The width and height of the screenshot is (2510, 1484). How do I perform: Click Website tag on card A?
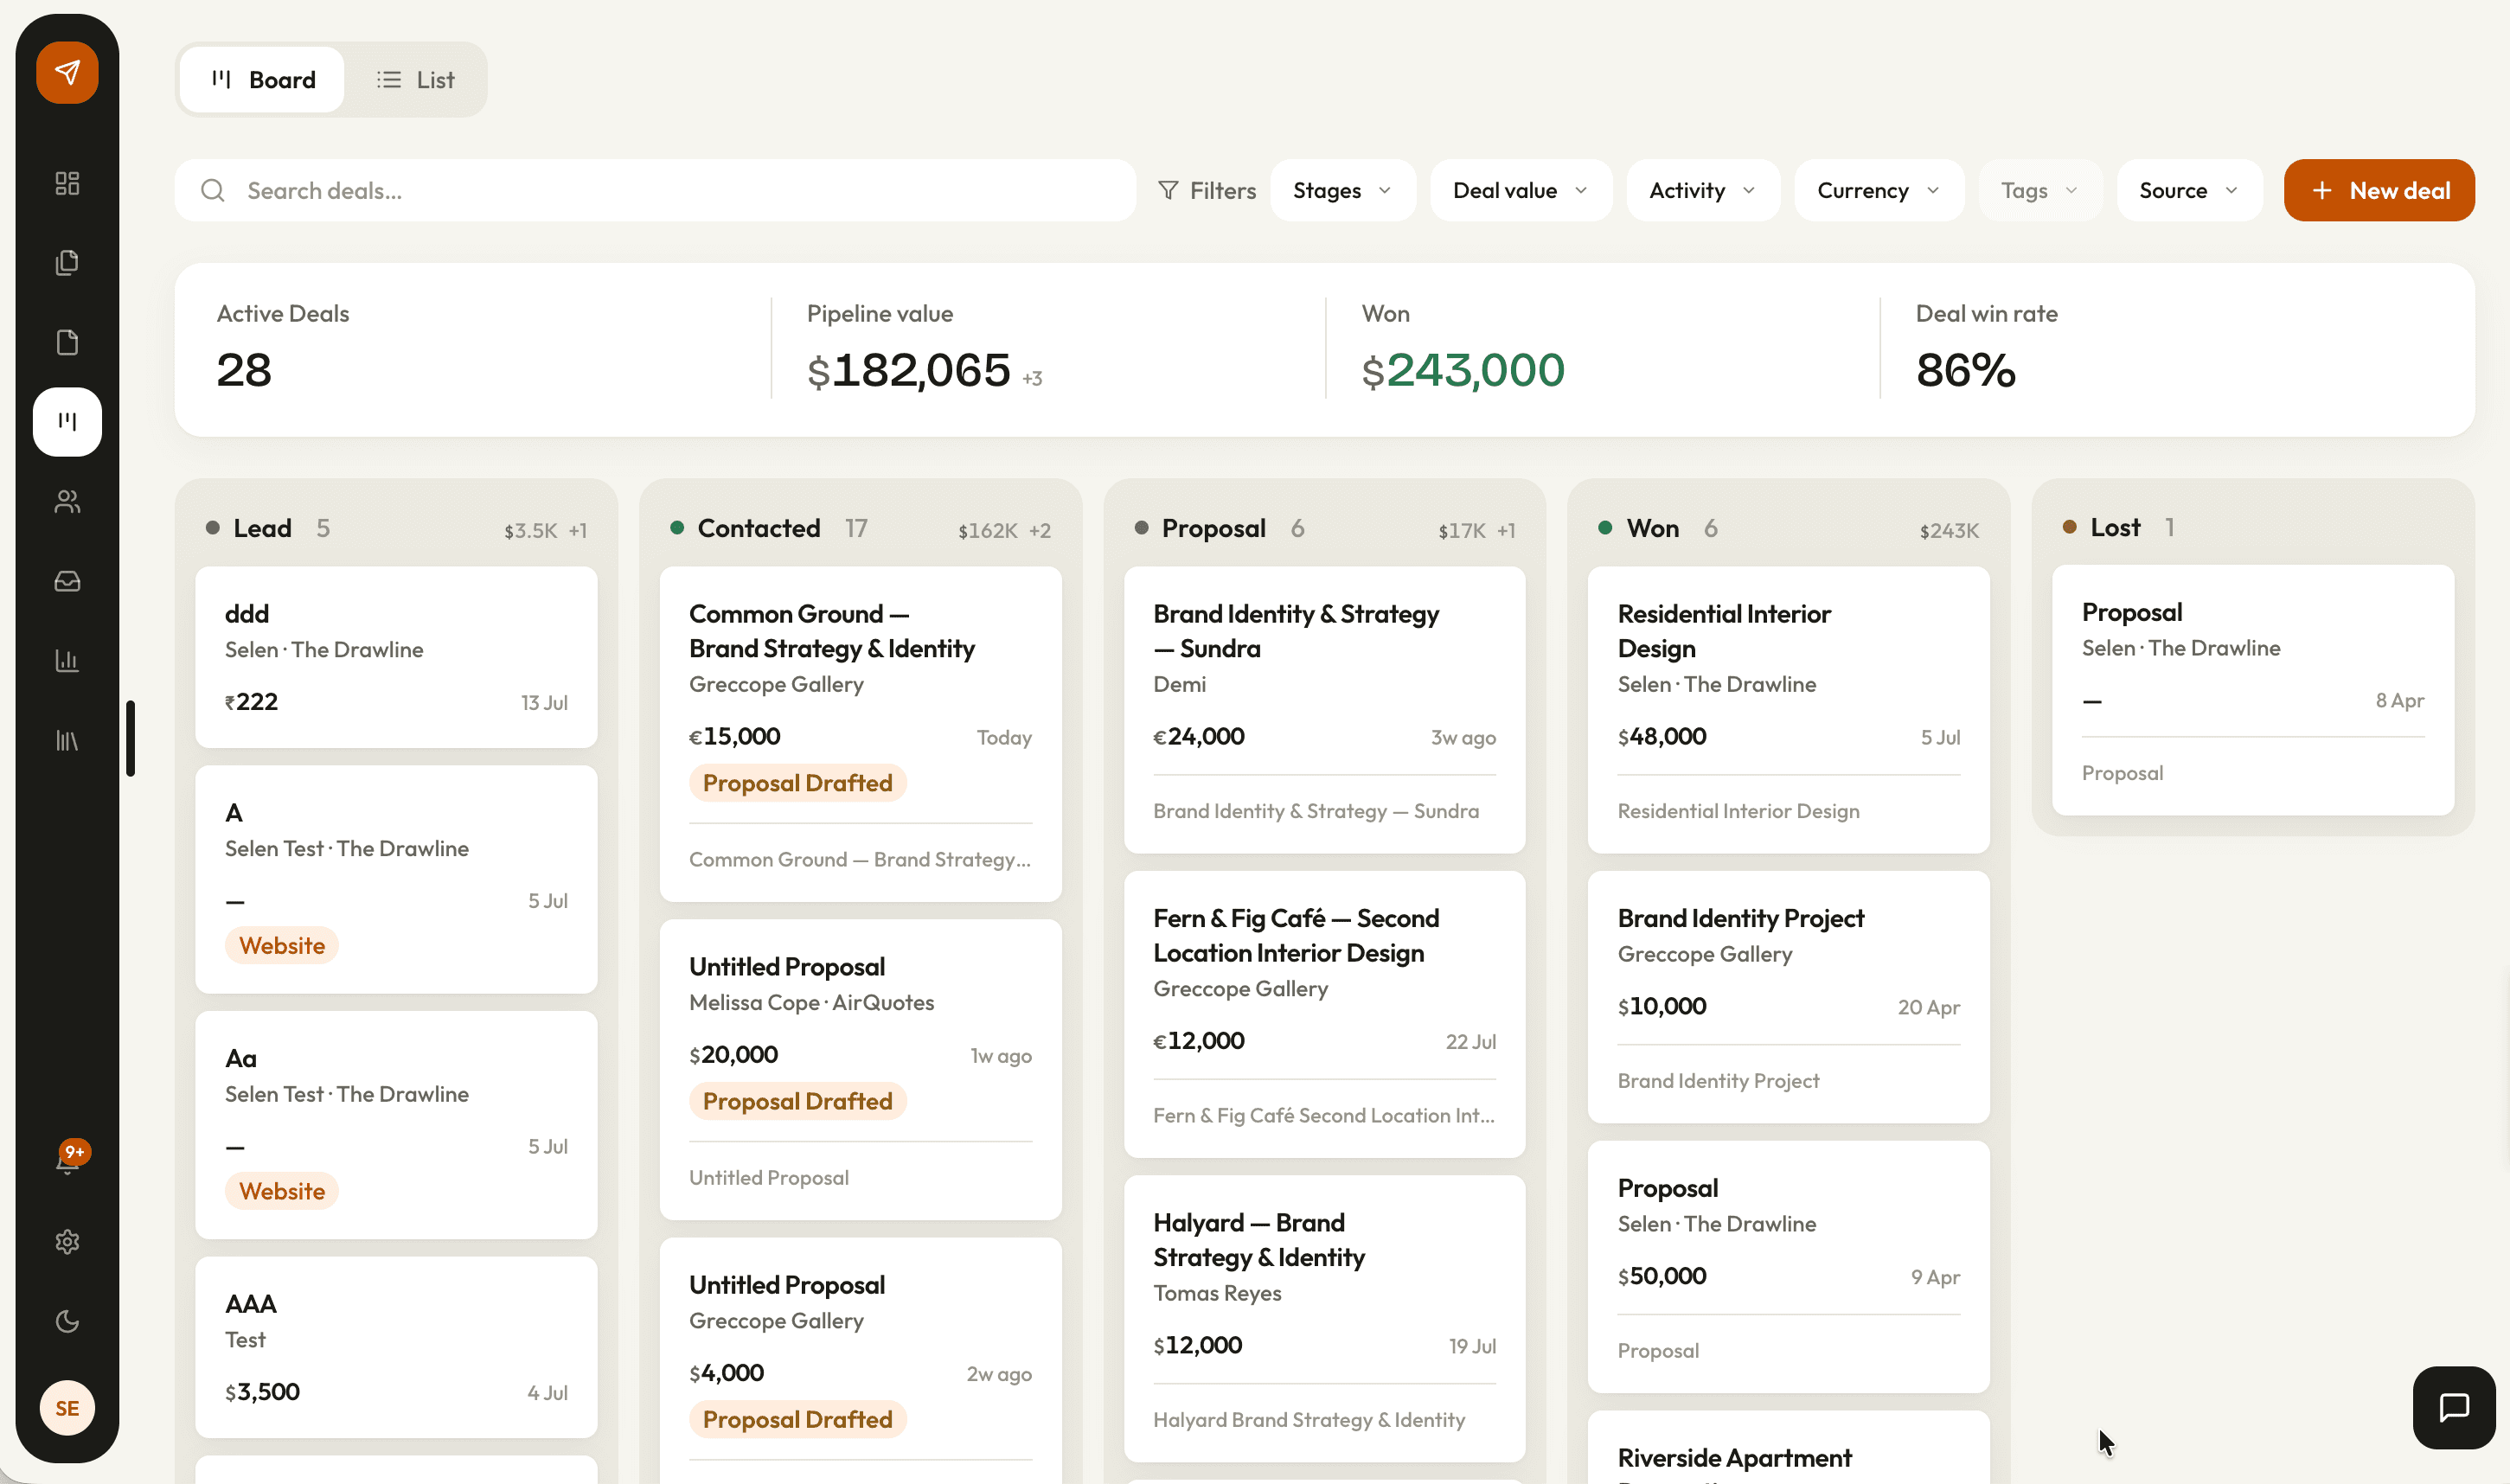(282, 945)
